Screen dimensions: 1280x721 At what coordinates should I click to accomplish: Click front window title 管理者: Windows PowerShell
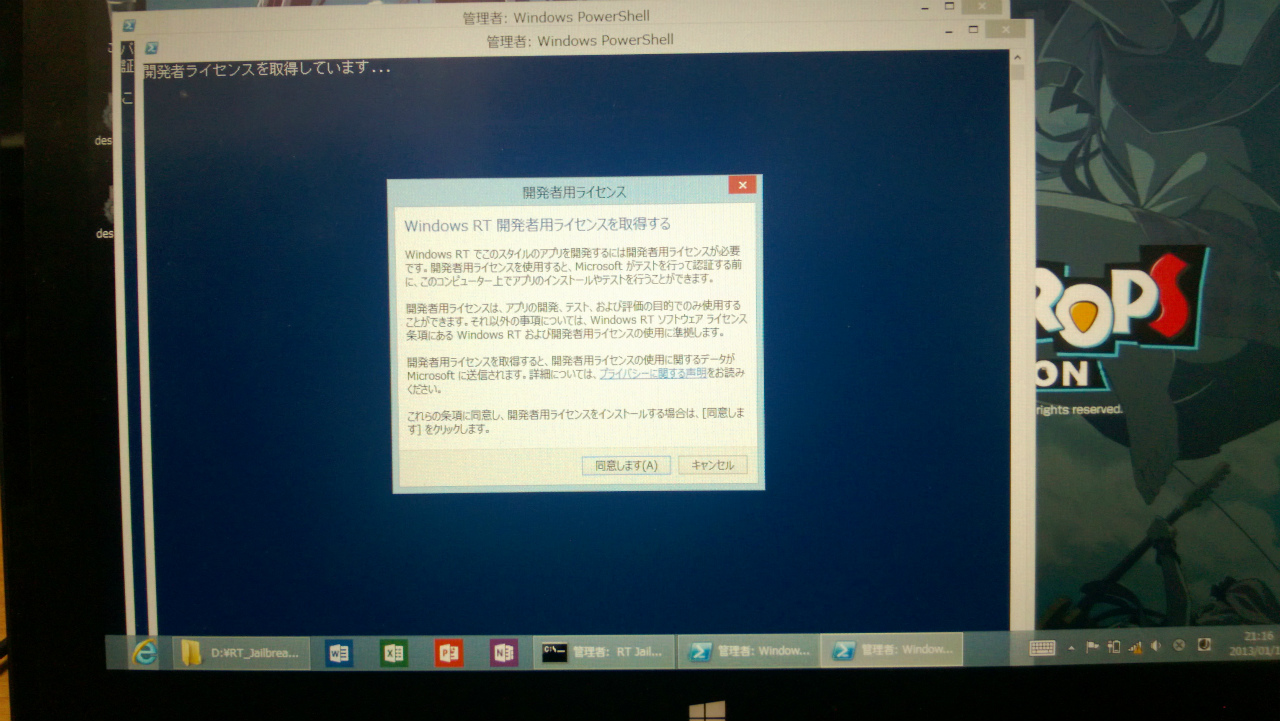(x=580, y=41)
